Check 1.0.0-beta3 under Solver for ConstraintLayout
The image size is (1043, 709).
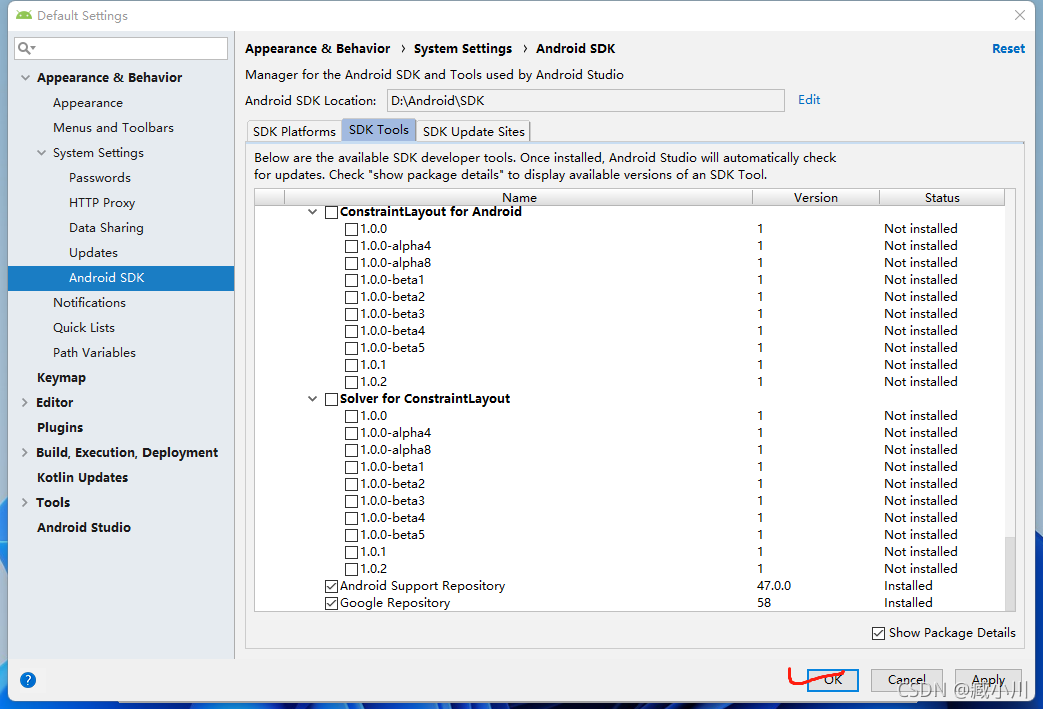point(351,501)
